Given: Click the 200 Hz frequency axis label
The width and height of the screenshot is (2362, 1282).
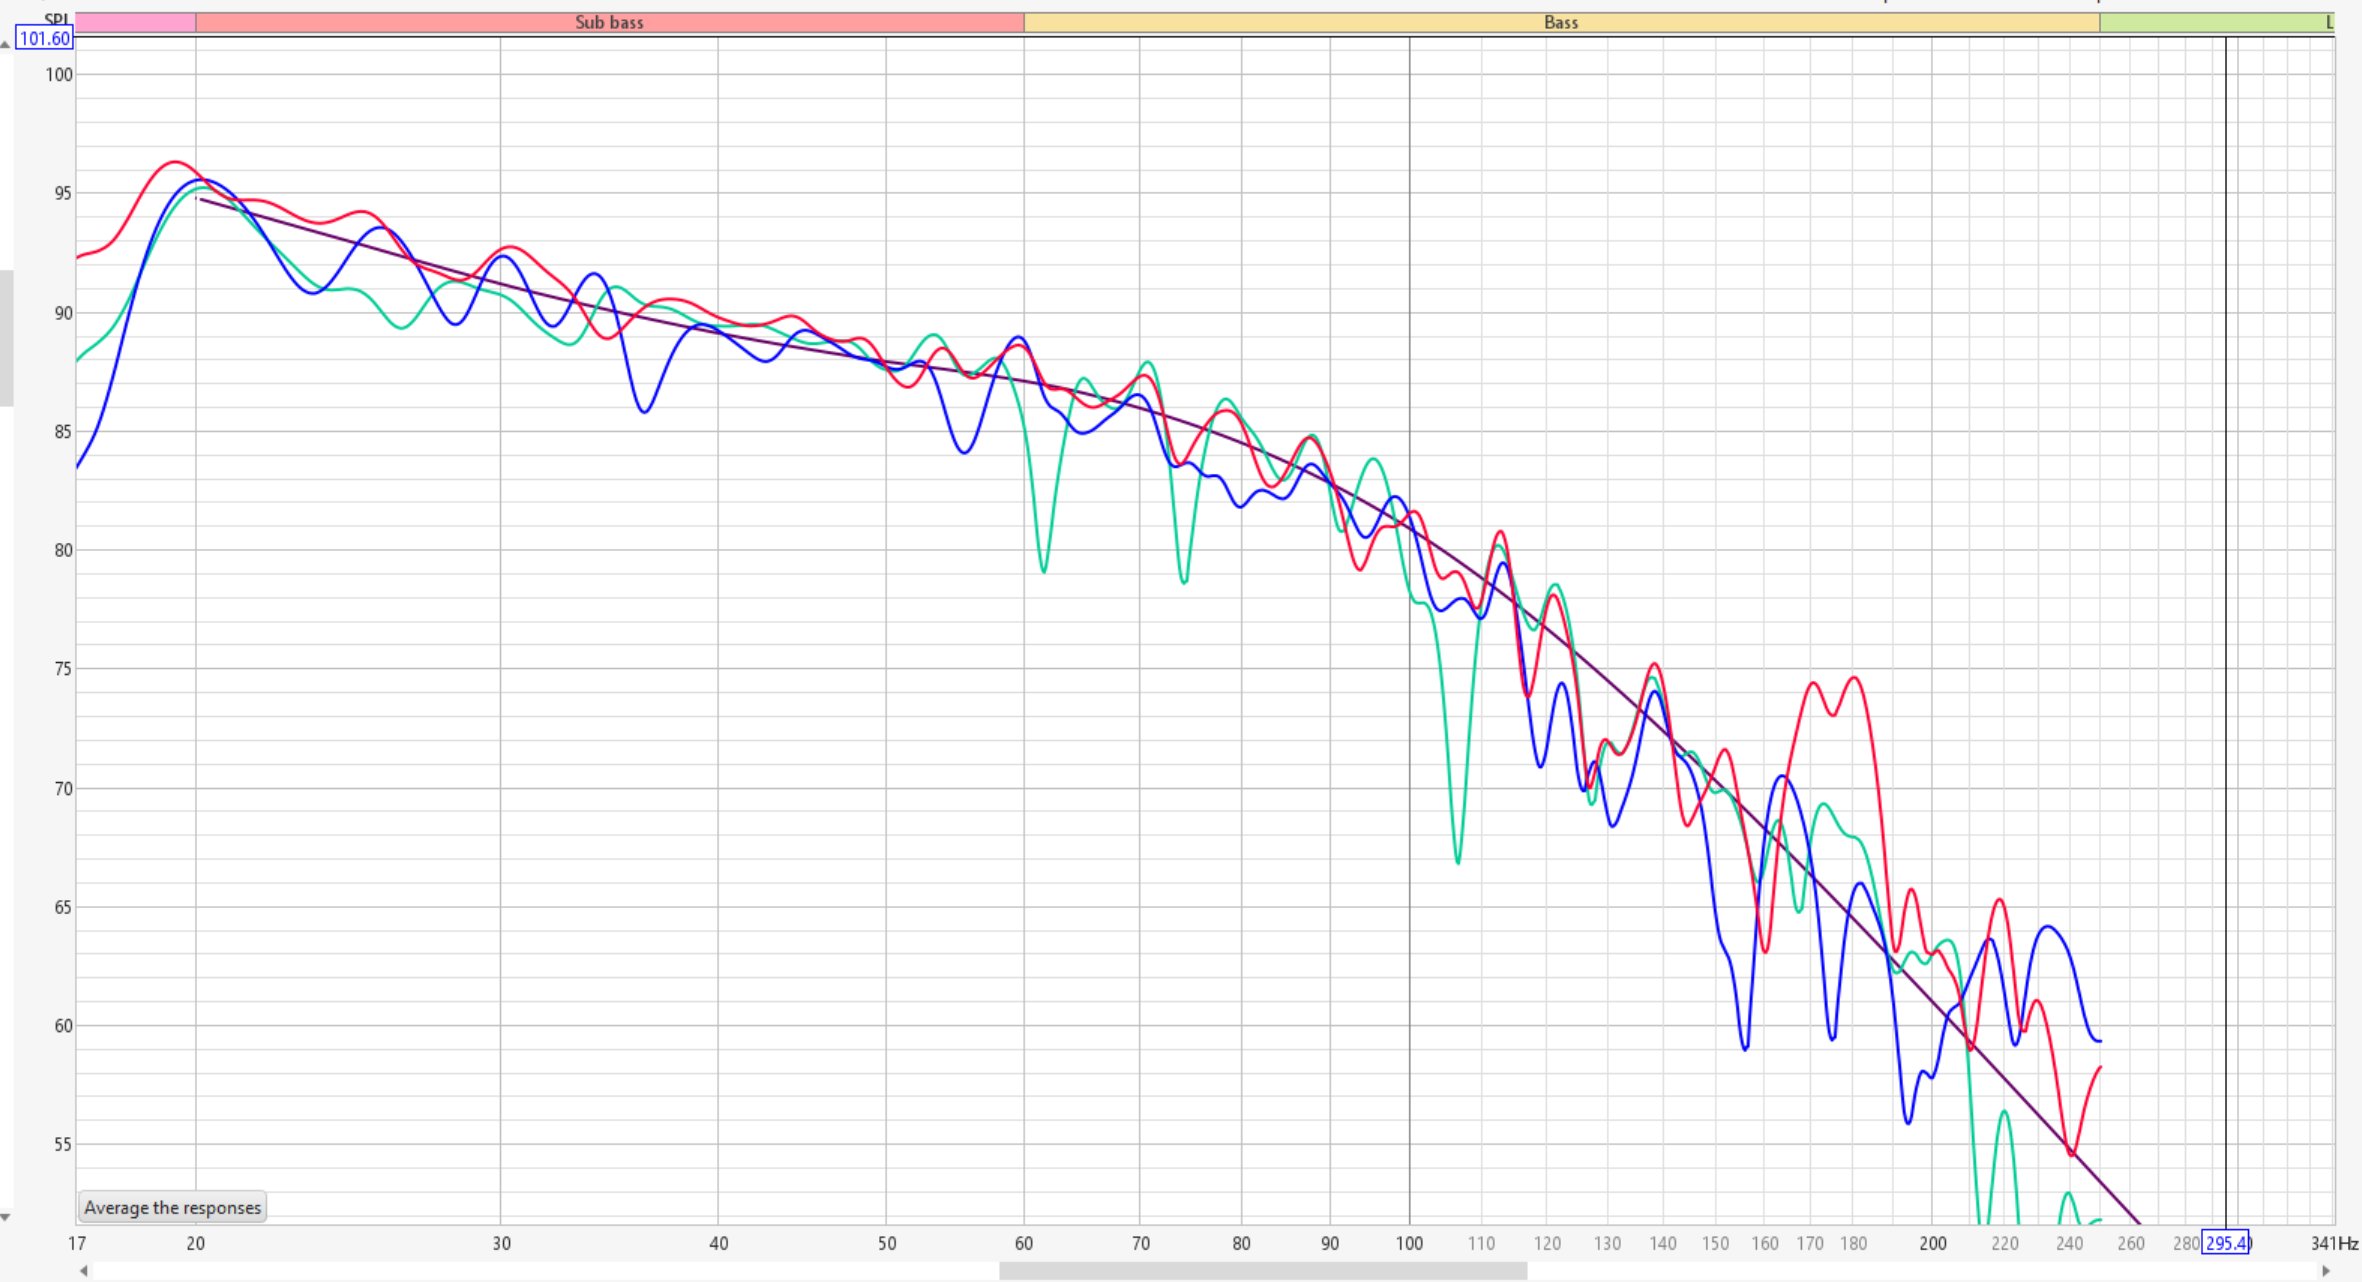Looking at the screenshot, I should pos(1932,1244).
